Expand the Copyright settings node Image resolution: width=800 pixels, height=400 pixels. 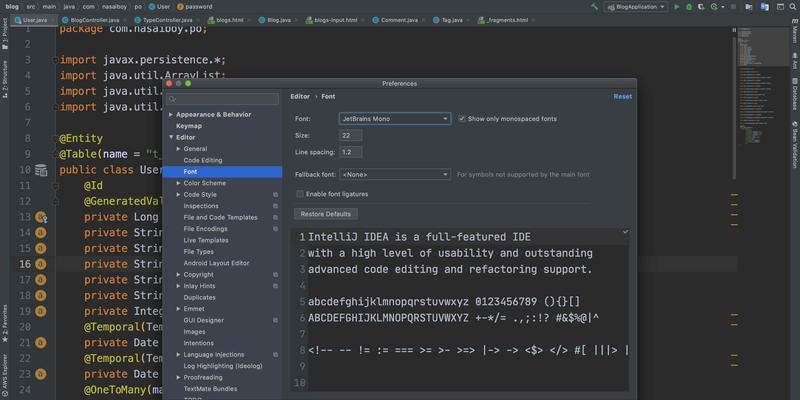click(179, 275)
